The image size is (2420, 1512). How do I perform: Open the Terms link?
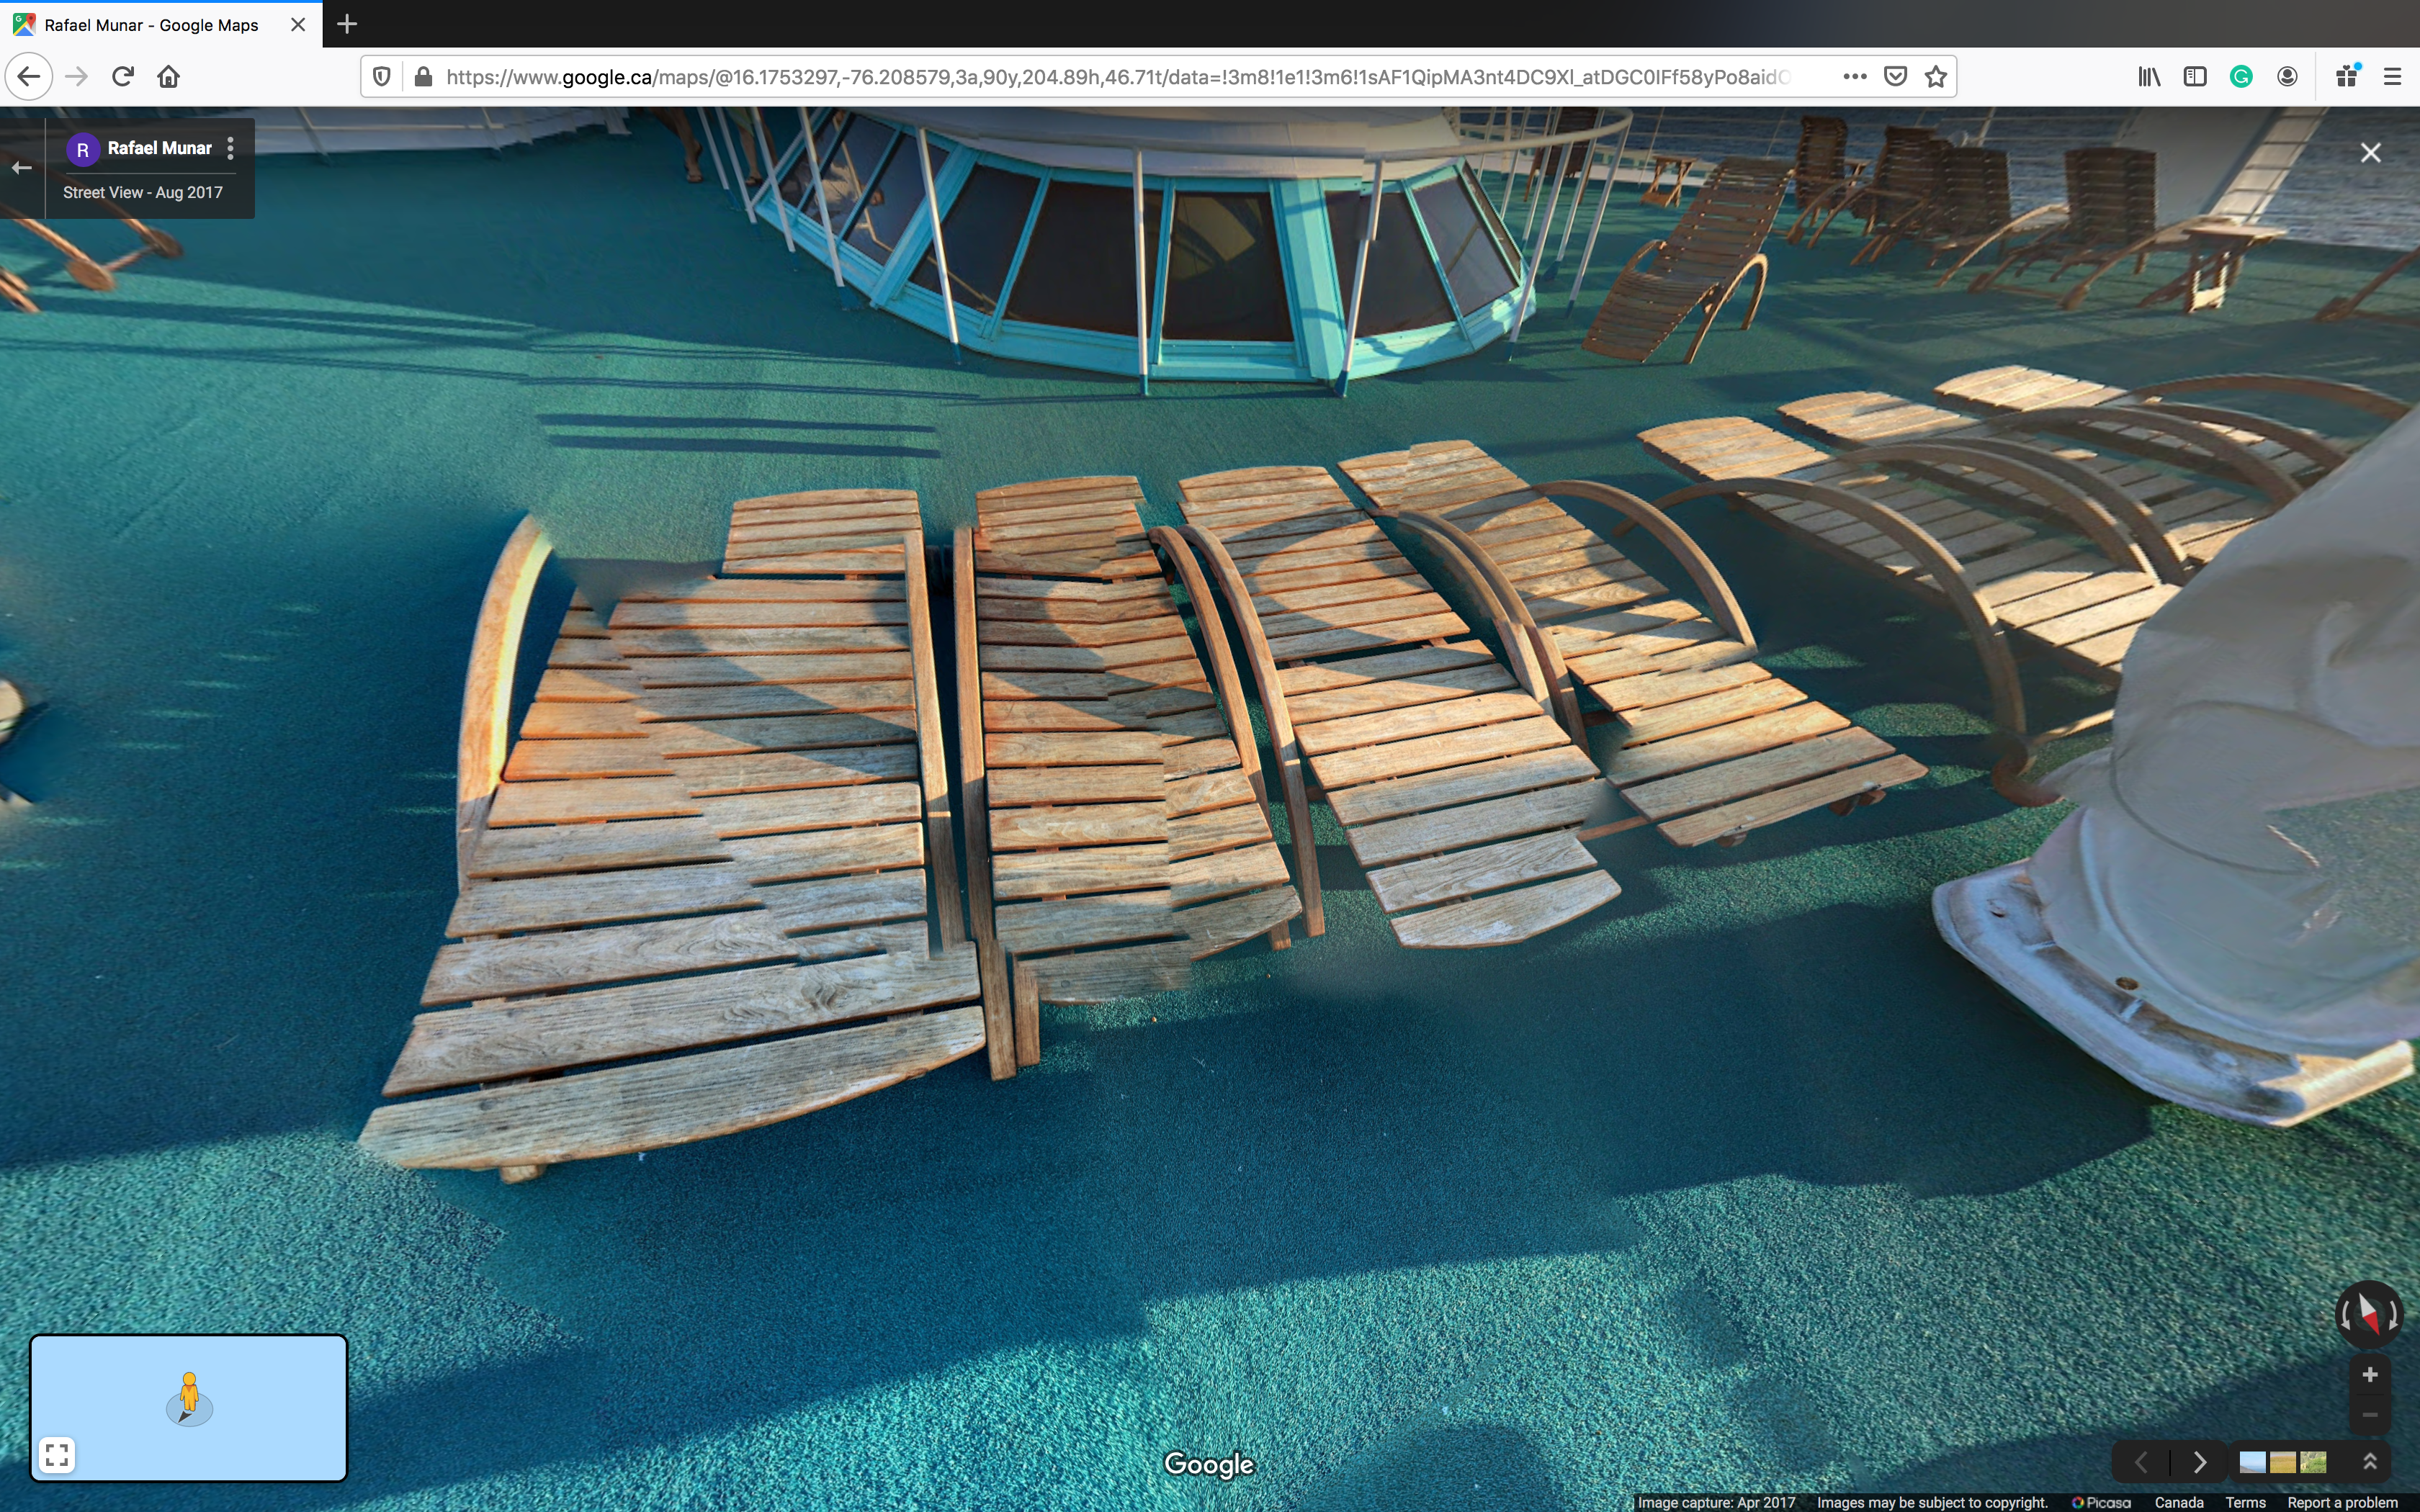click(2245, 1502)
